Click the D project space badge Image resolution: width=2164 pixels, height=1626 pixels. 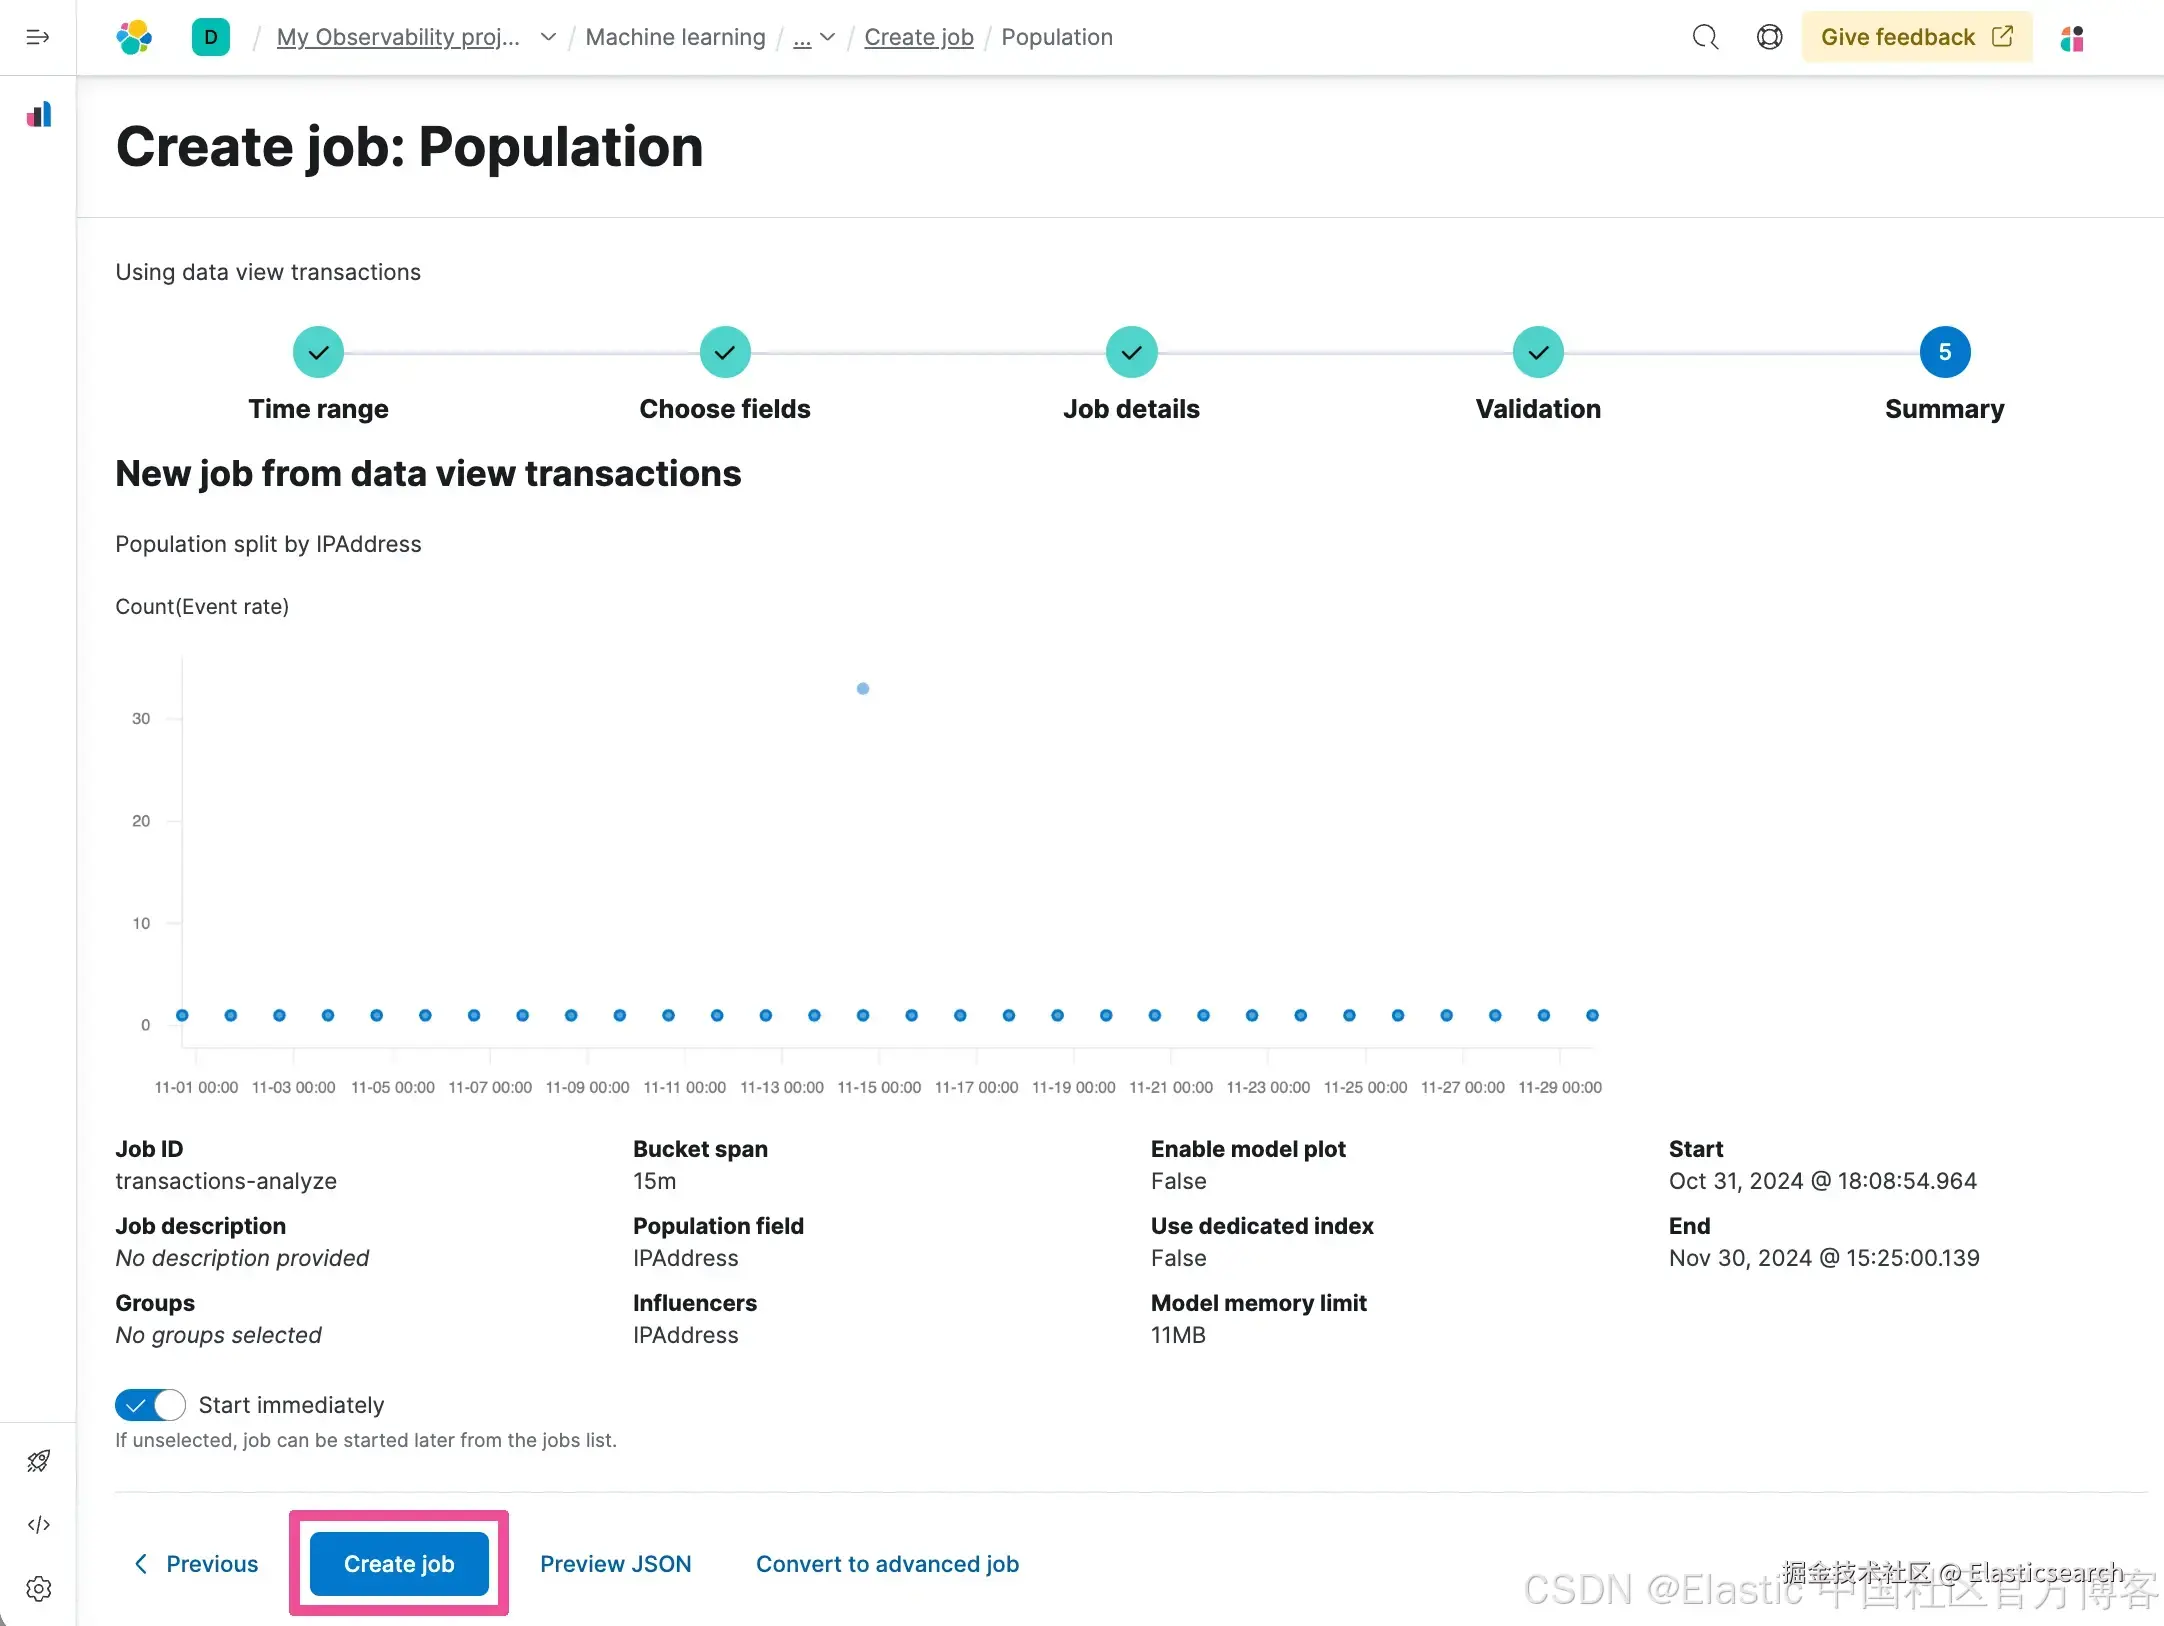pyautogui.click(x=210, y=37)
